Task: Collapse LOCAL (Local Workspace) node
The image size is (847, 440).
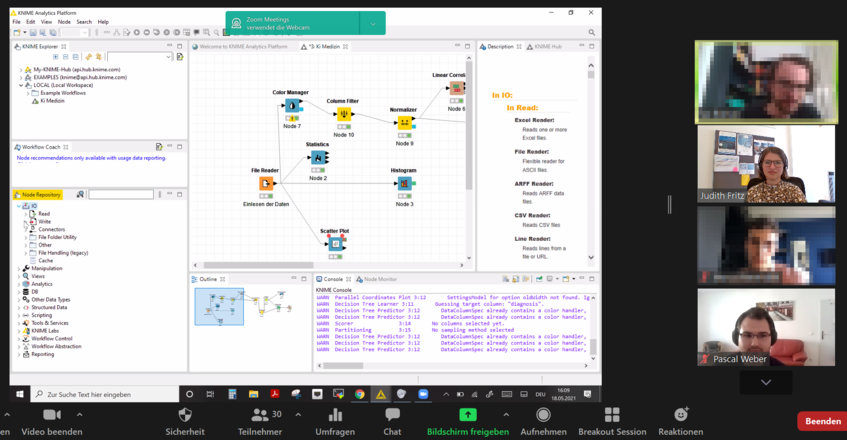Action: point(21,85)
